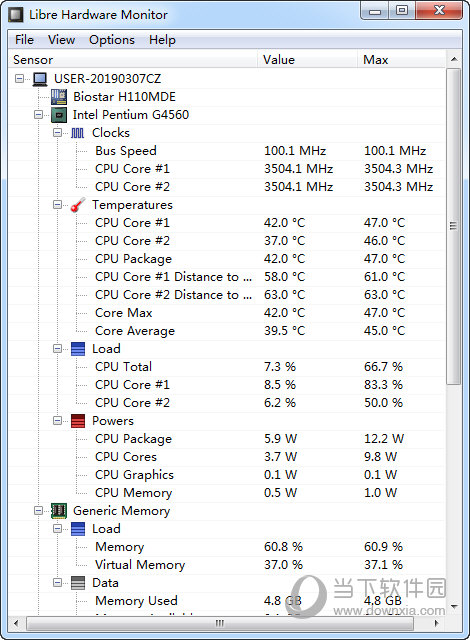Click the 66.7 % max CPU Total value
Screen dimensions: 470x640
384,367
